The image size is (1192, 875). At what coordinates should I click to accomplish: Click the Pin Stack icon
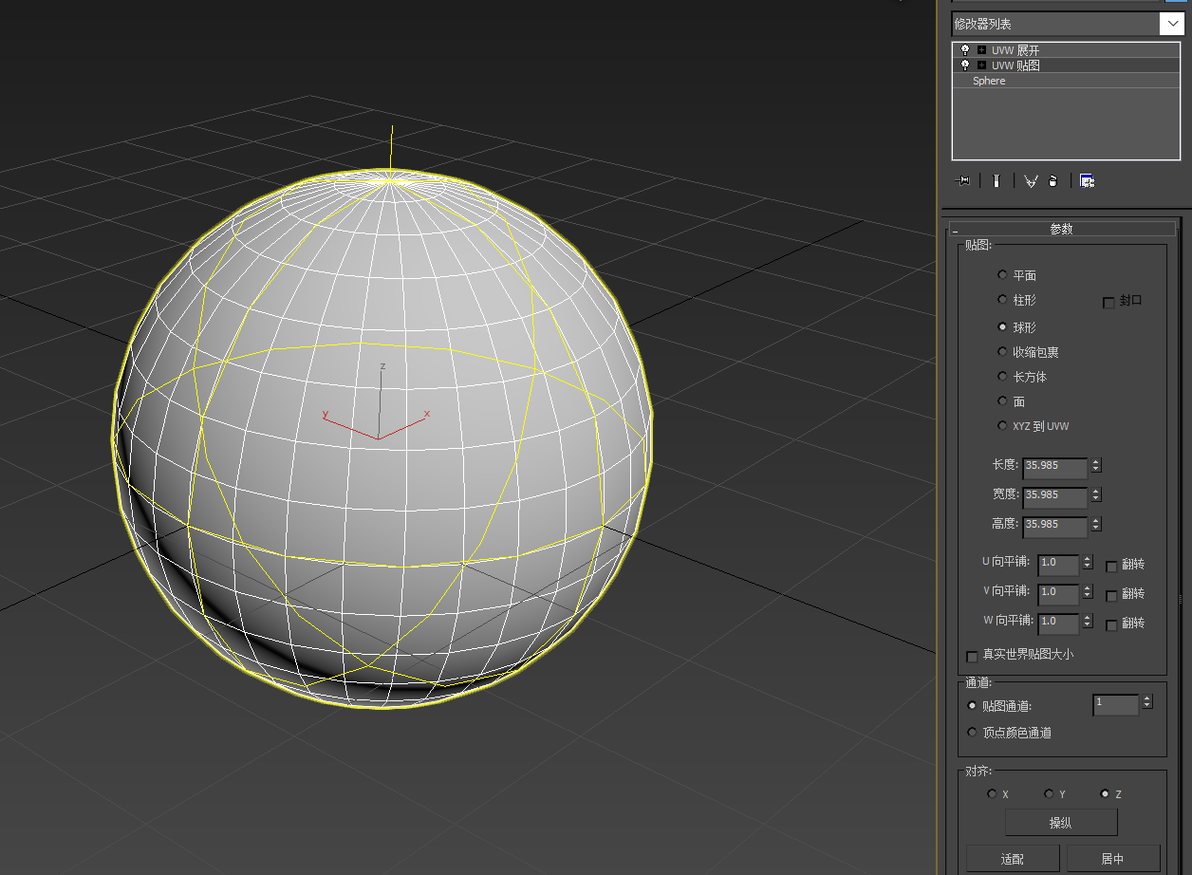[x=962, y=181]
